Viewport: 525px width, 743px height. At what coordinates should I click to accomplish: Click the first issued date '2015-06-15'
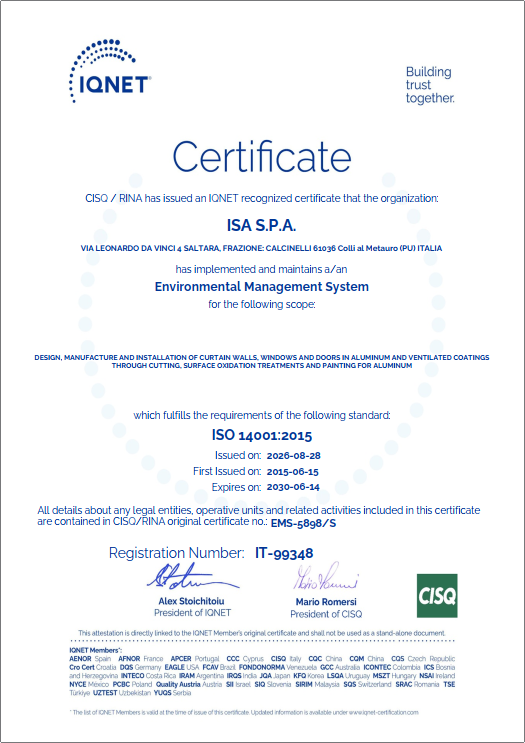click(292, 472)
